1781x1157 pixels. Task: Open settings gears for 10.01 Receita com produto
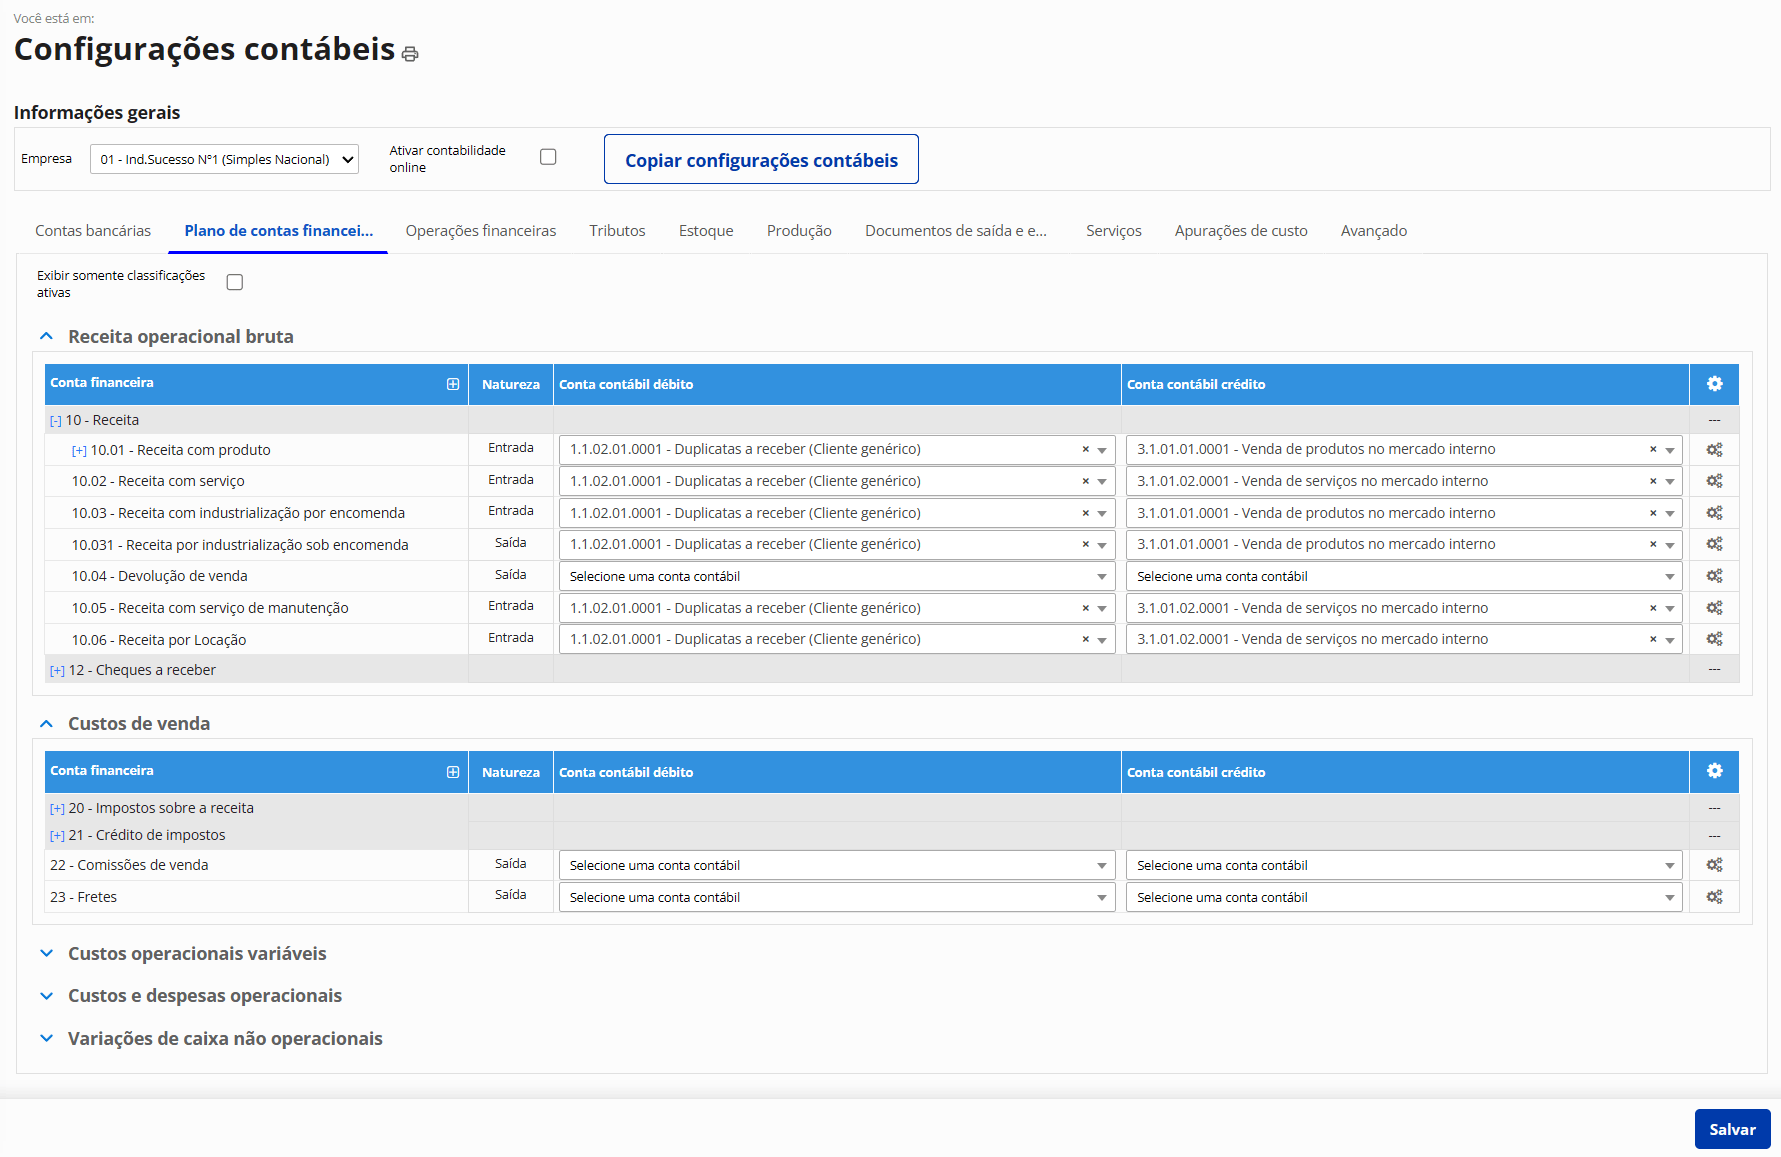coord(1714,450)
